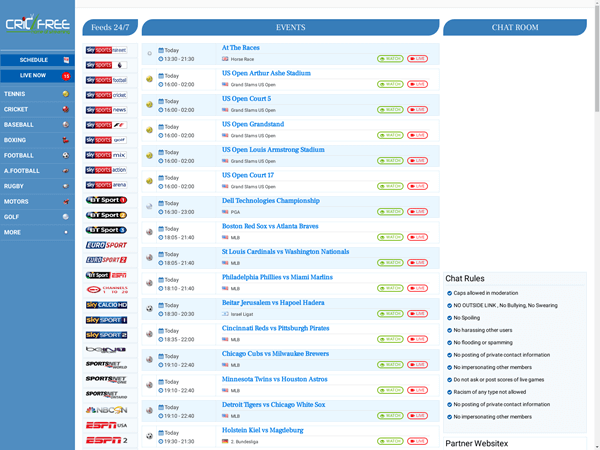Open the BT Sport 2 feed logo
The width and height of the screenshot is (600, 450).
(106, 215)
